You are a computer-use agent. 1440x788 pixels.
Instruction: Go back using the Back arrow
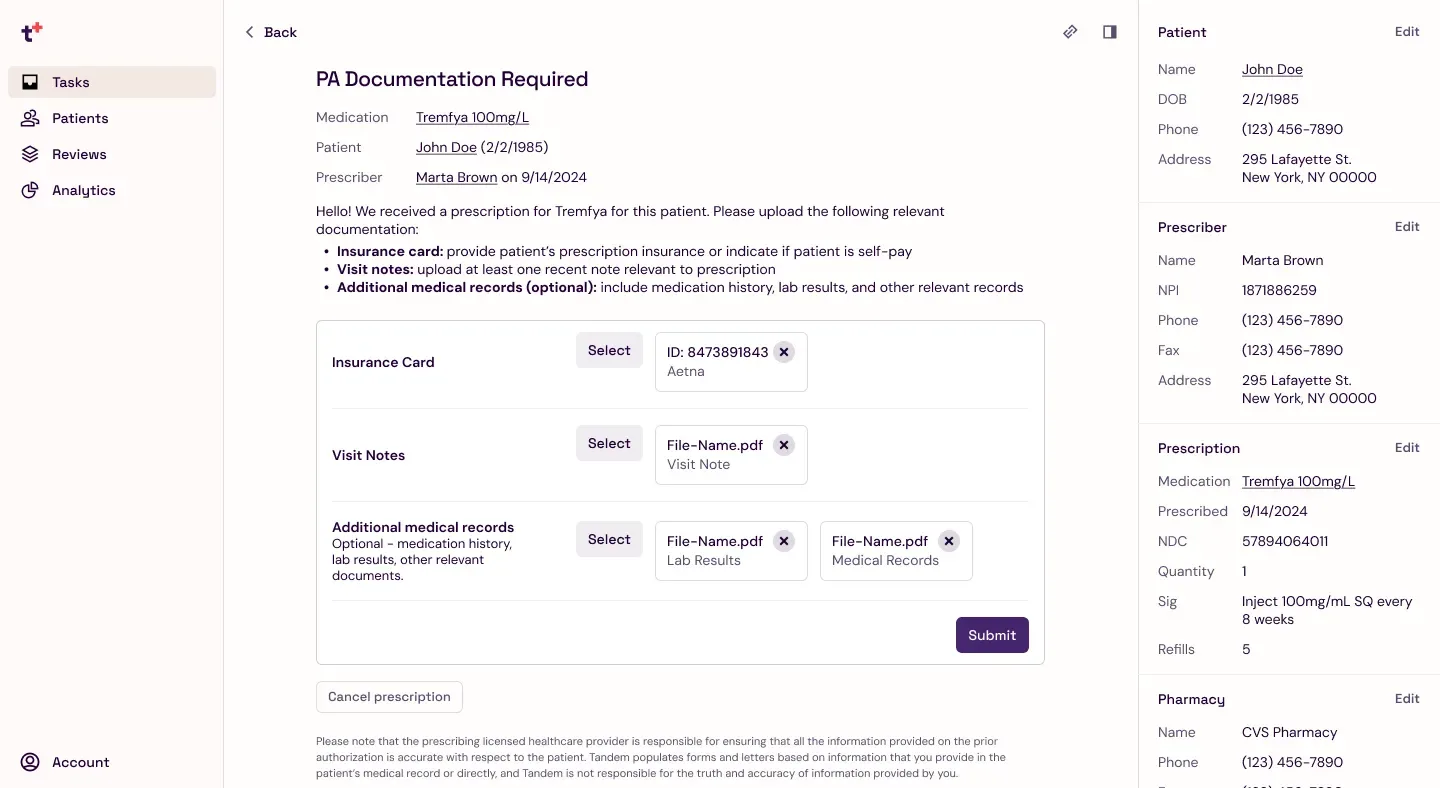[271, 32]
